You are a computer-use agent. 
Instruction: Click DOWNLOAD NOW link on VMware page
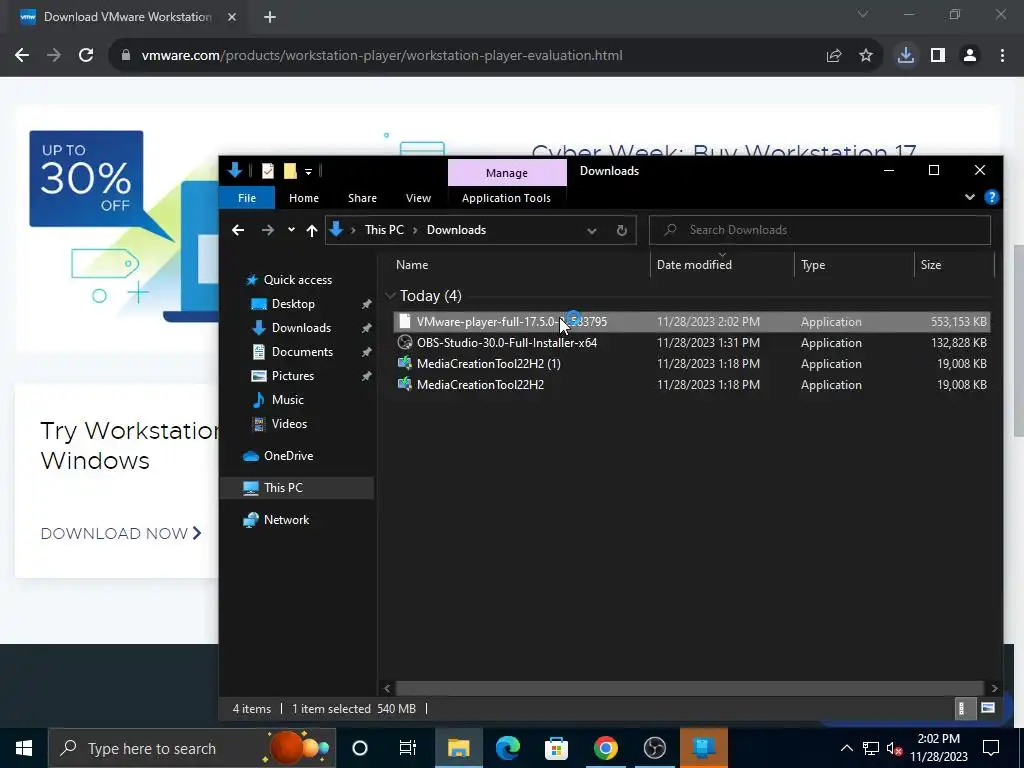coord(121,534)
